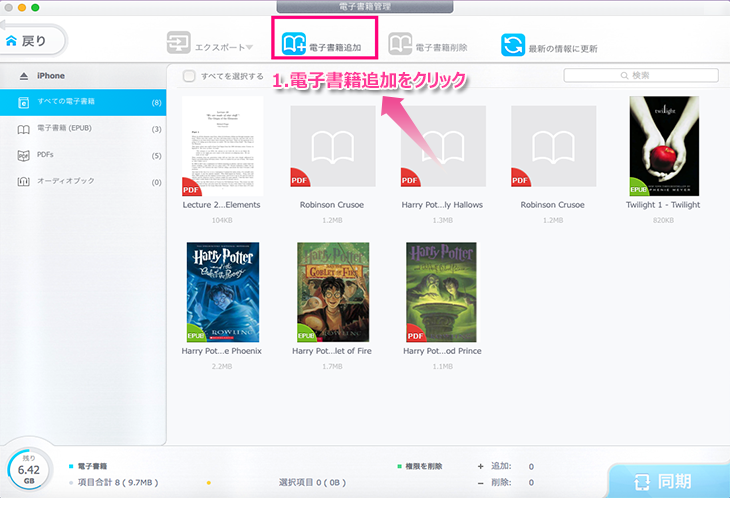Image resolution: width=730 pixels, height=510 pixels.
Task: Click the 820KB file size text
Action: (663, 220)
